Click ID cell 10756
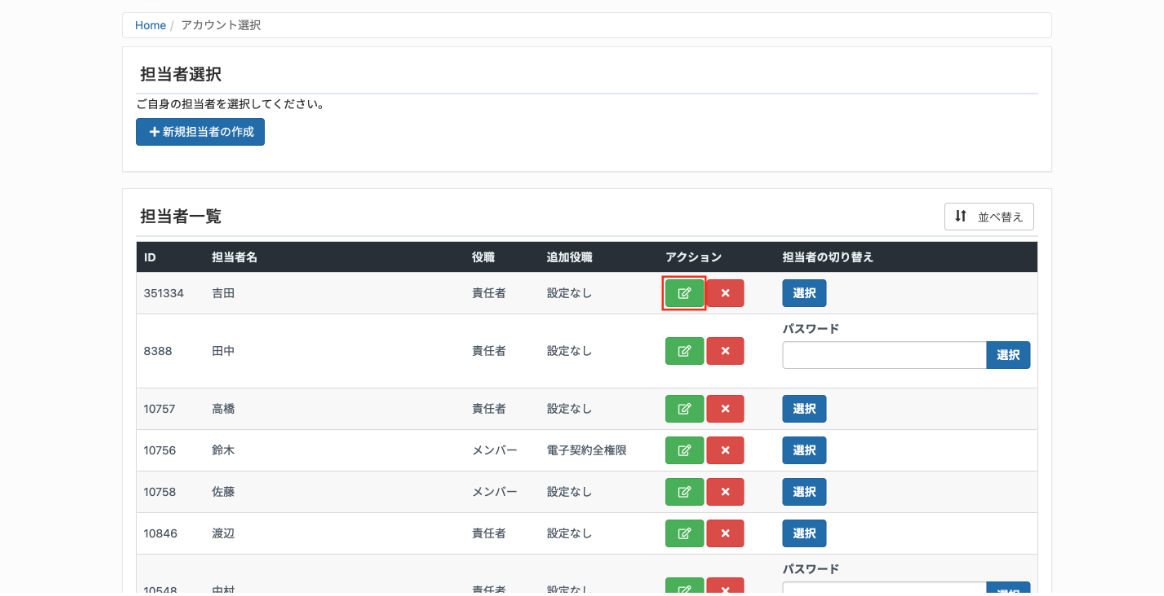 [x=160, y=451]
